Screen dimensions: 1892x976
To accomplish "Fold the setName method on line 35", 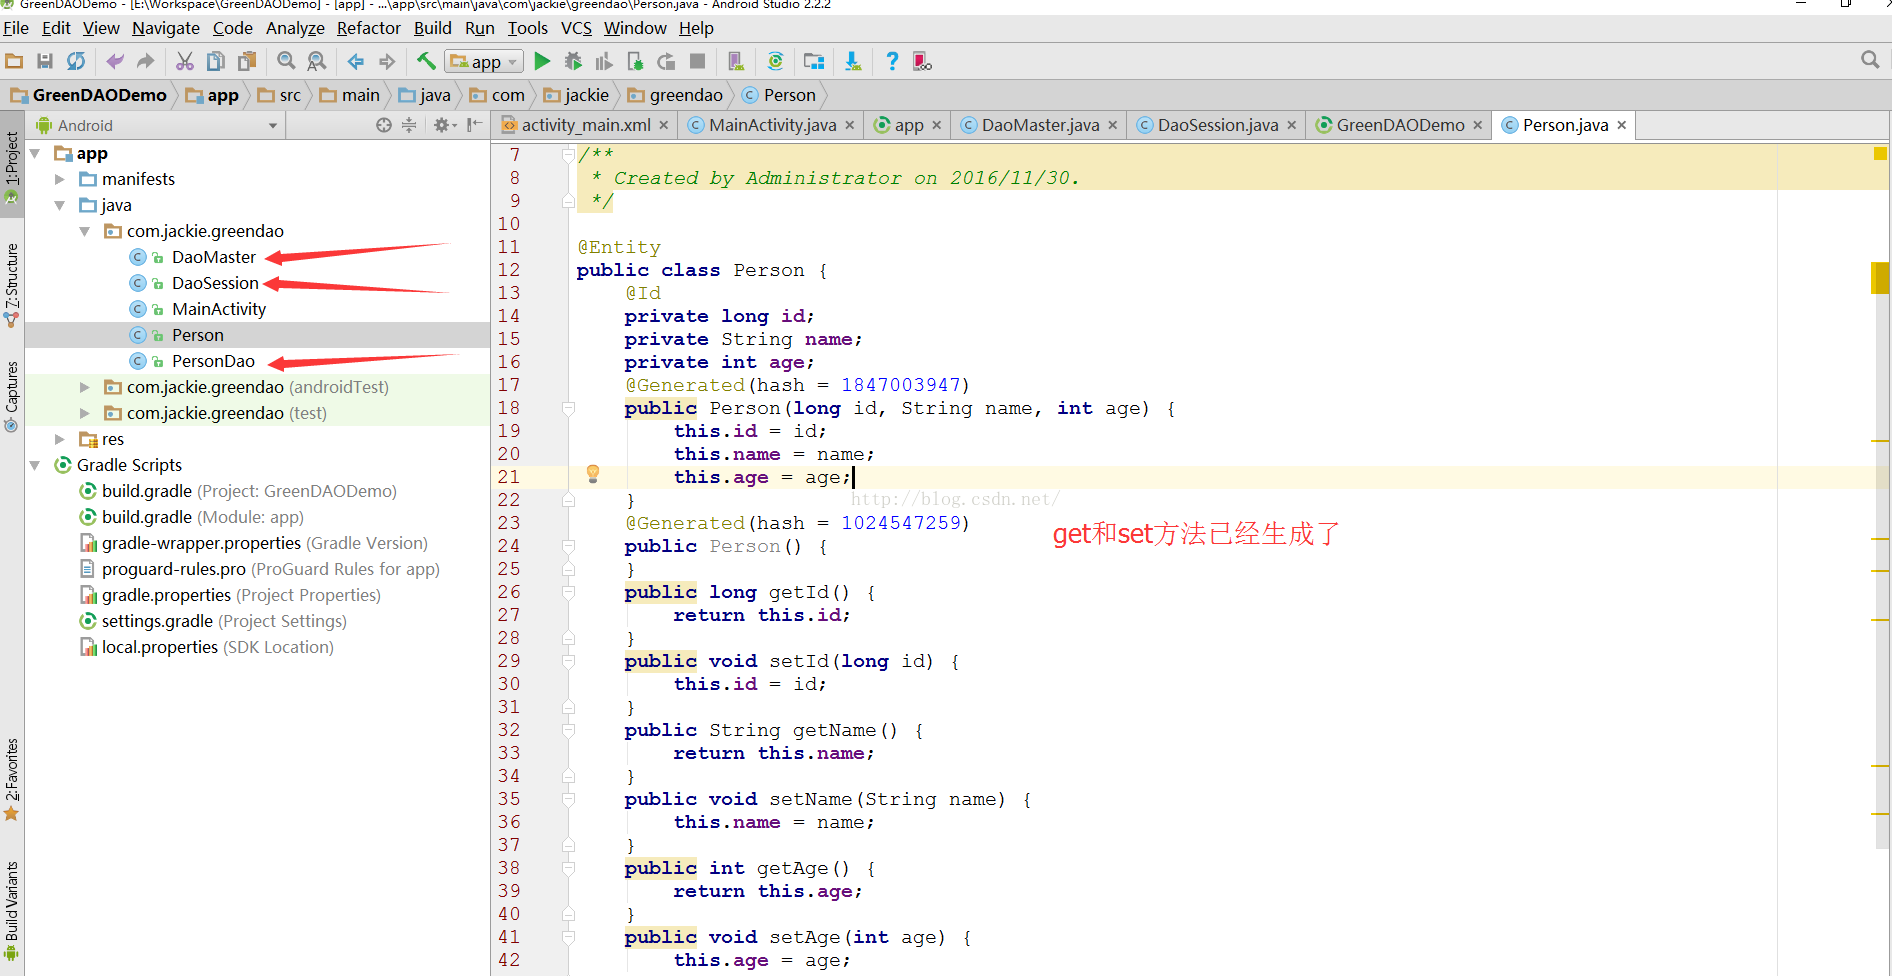I will click(x=568, y=799).
